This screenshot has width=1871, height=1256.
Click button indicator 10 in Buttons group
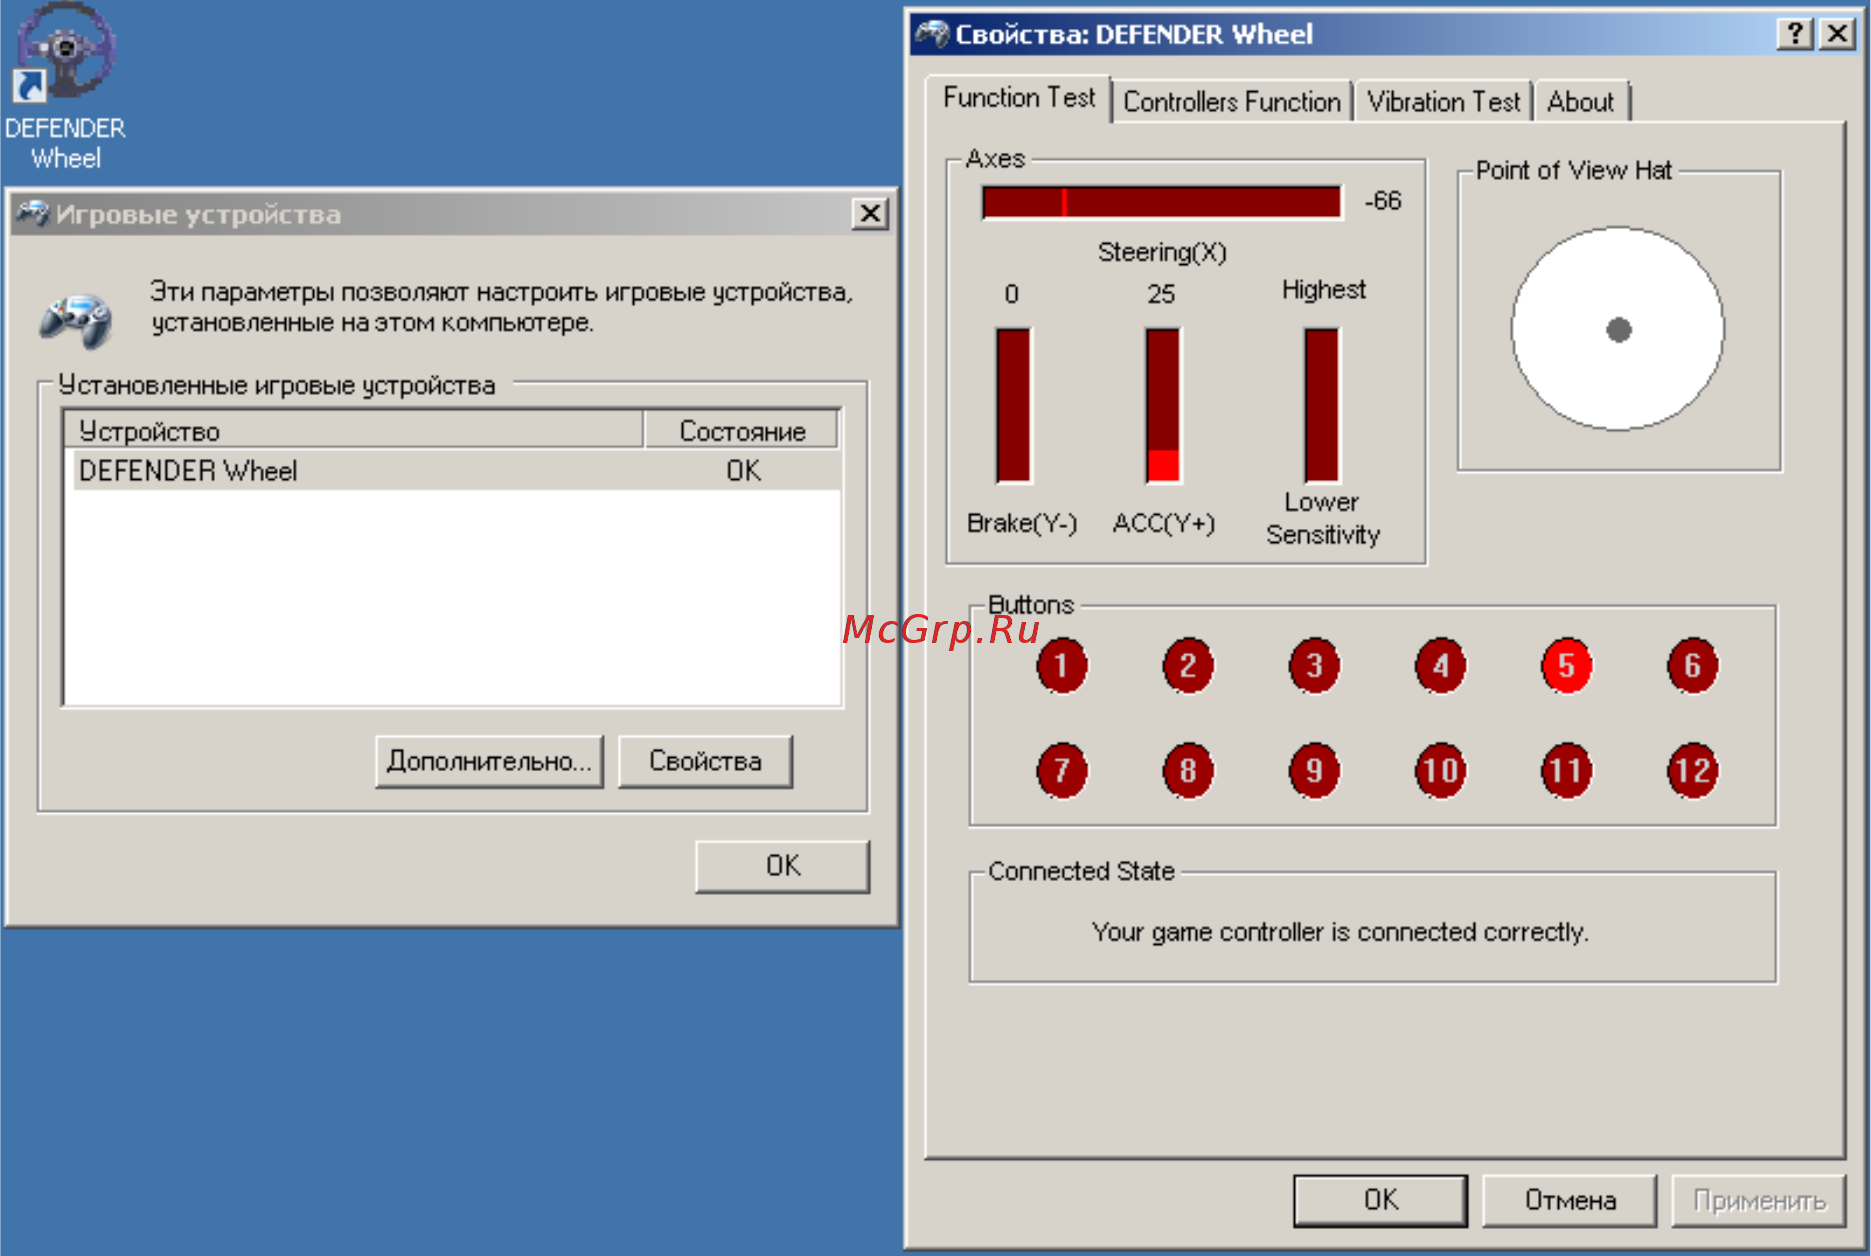(x=1440, y=770)
